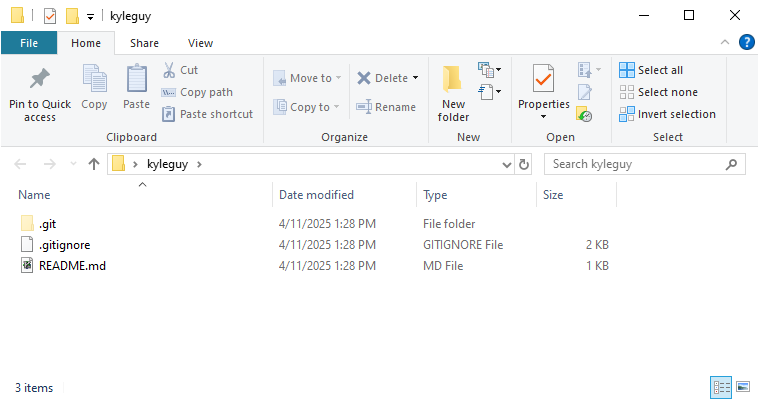Switch to large icons view in the status bar
This screenshot has width=759, height=400.
[743, 386]
